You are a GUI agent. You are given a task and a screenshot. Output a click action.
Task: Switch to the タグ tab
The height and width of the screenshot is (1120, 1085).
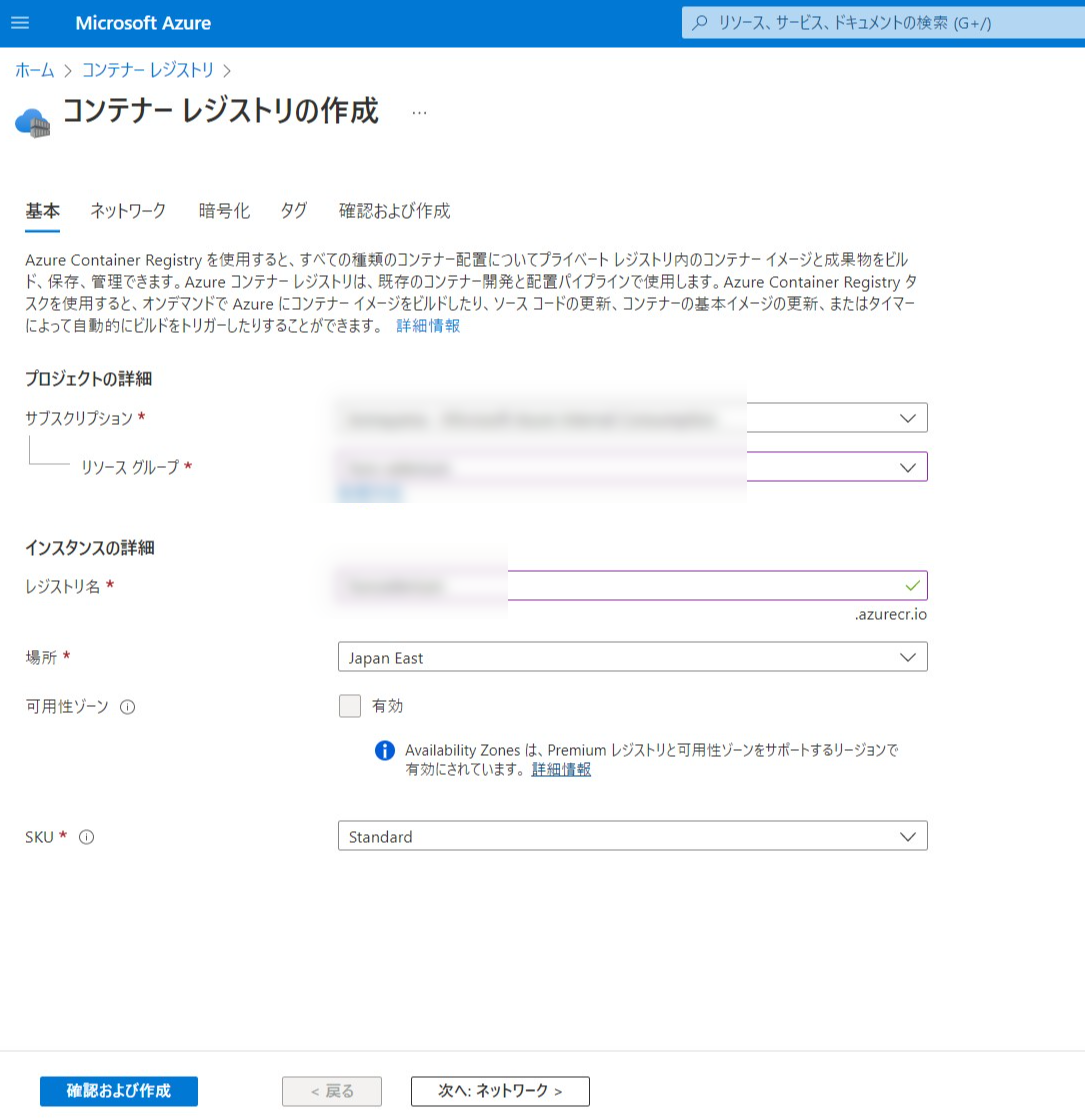(293, 211)
